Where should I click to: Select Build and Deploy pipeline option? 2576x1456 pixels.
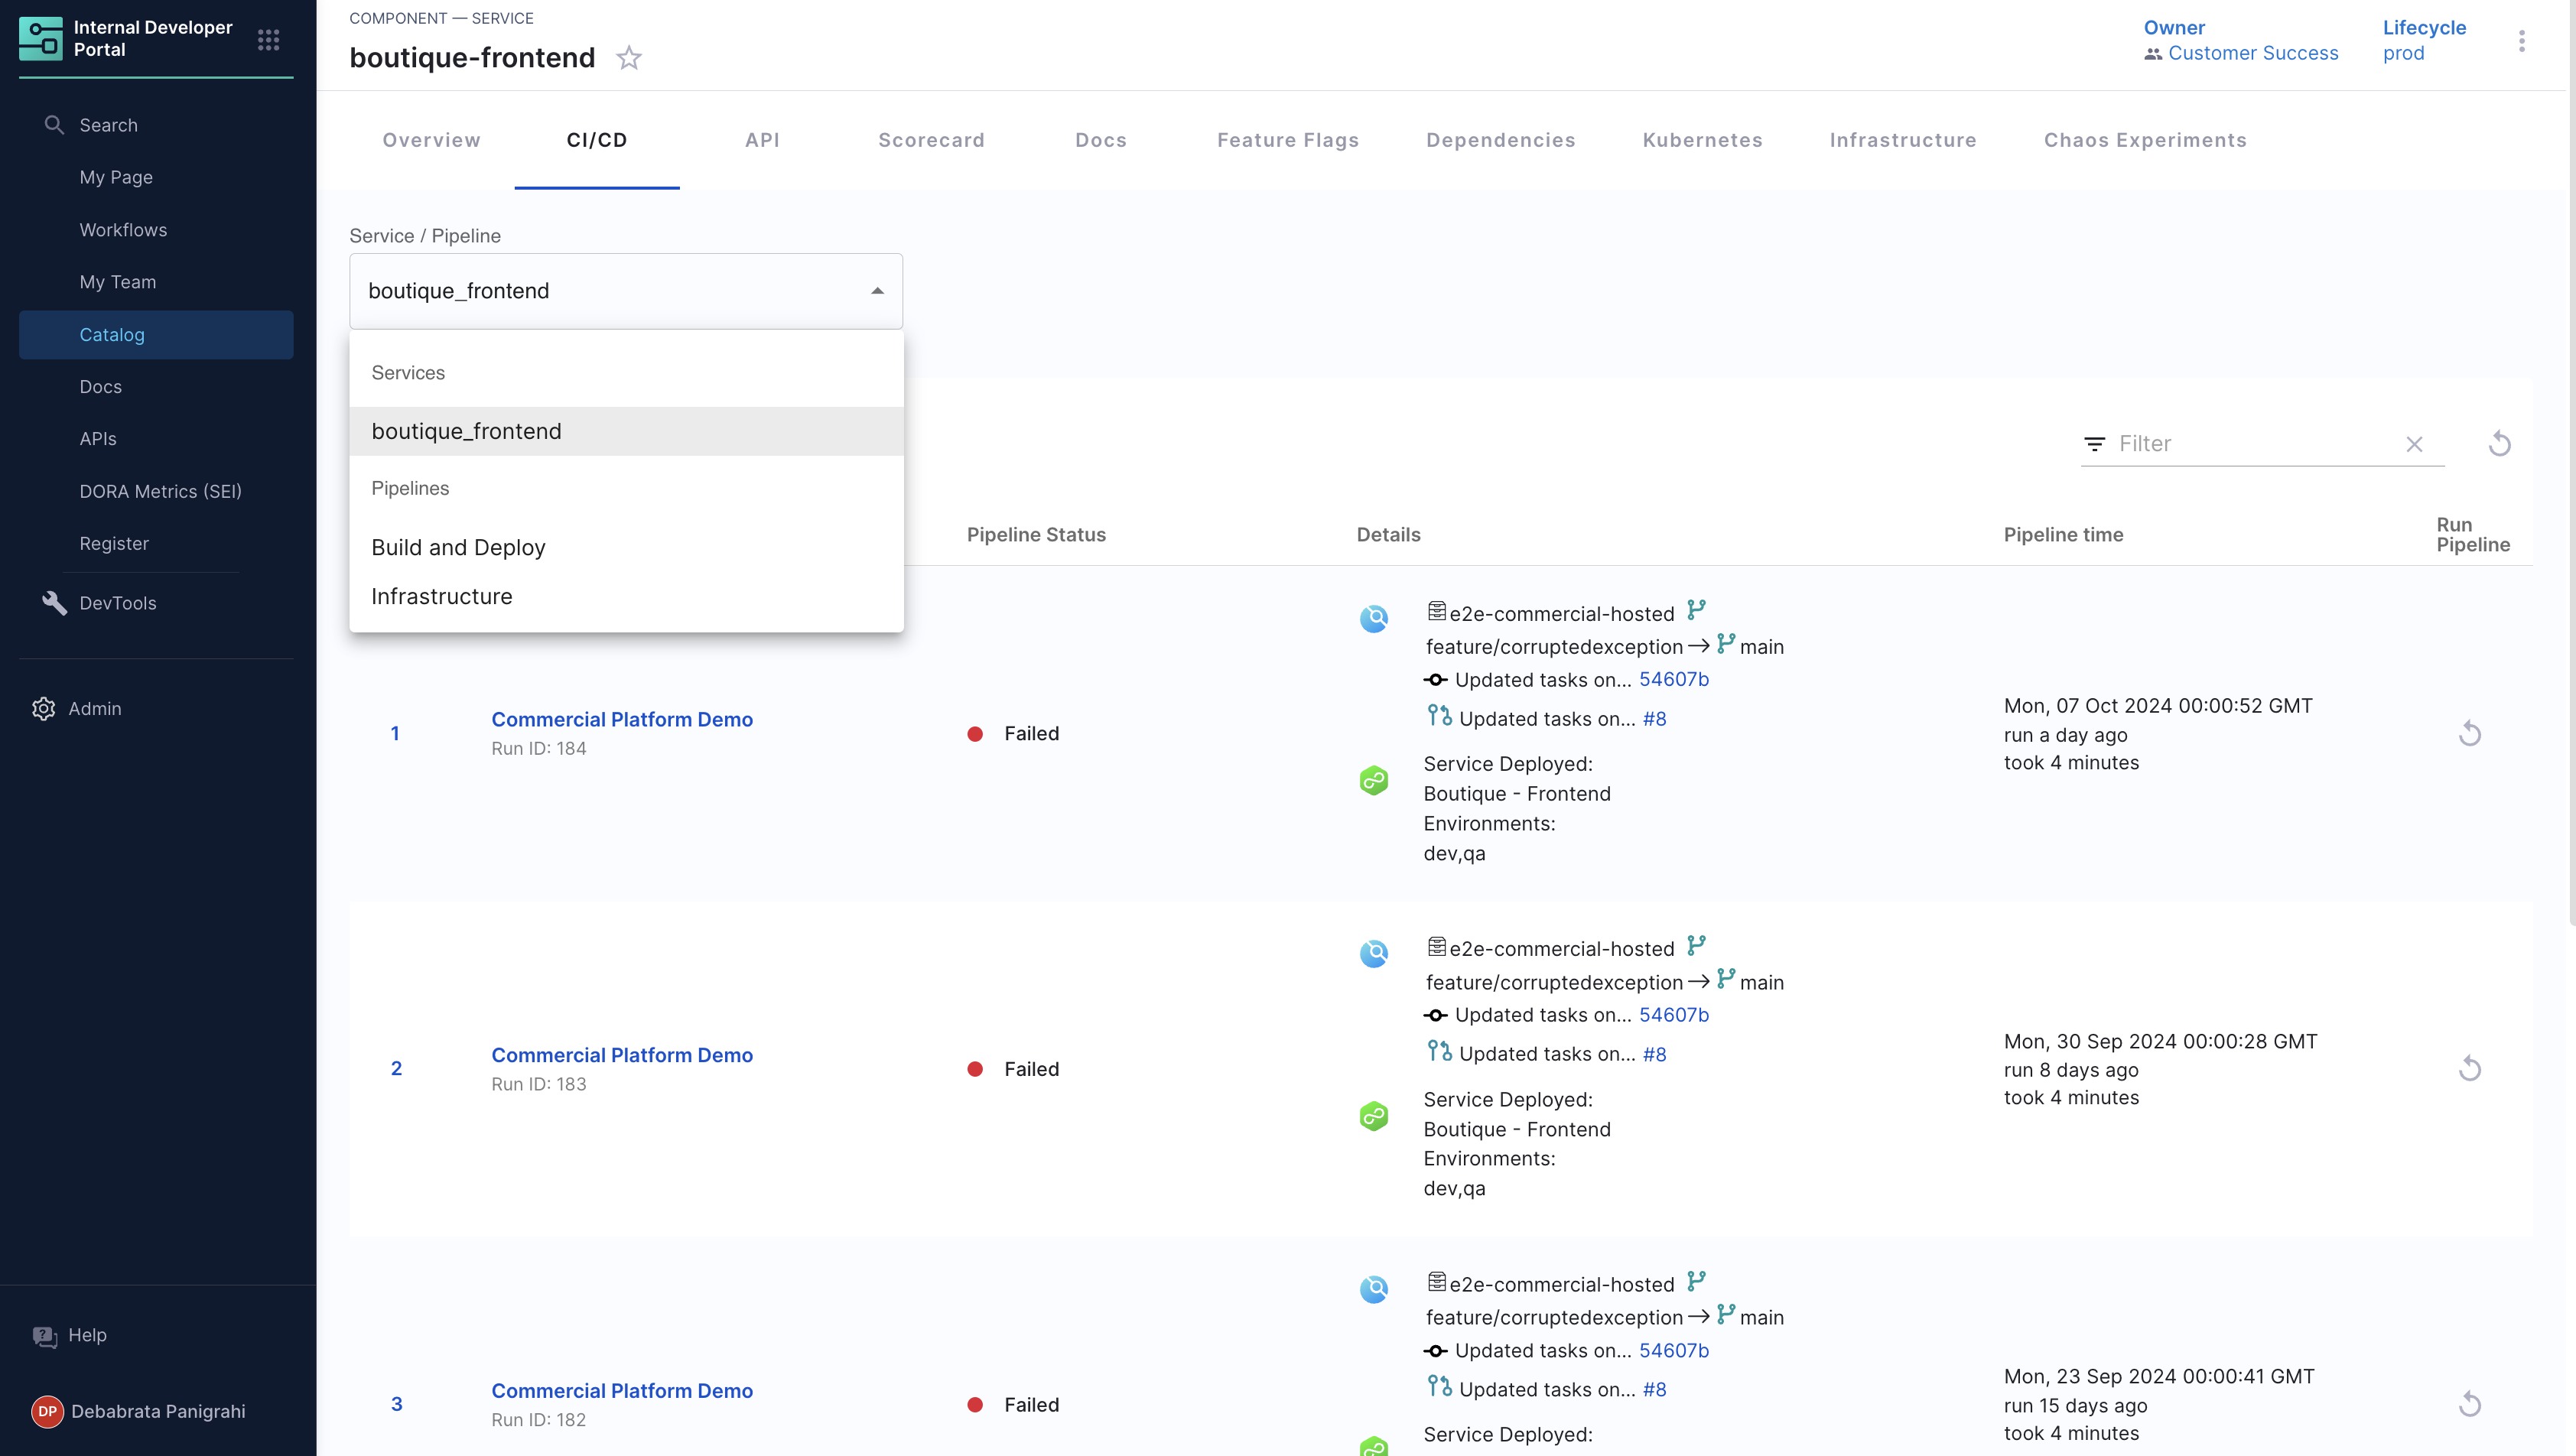pos(458,547)
